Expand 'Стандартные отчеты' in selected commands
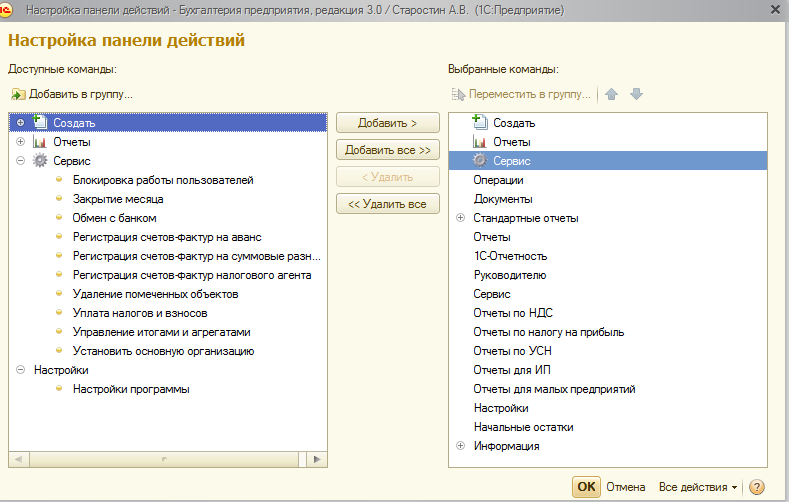The height and width of the screenshot is (502, 789). [460, 218]
